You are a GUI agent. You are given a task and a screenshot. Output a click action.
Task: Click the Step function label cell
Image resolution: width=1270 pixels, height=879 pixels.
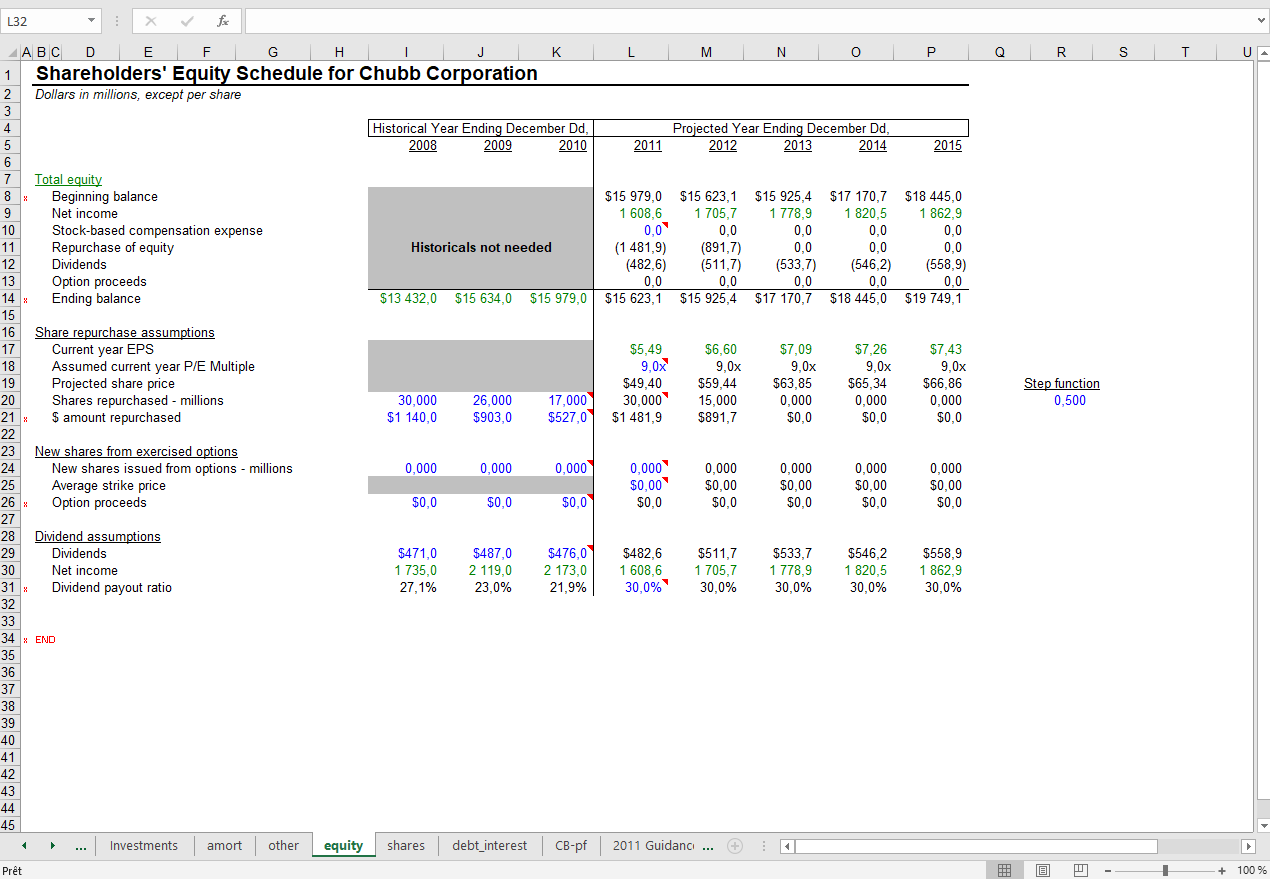pyautogui.click(x=1061, y=384)
